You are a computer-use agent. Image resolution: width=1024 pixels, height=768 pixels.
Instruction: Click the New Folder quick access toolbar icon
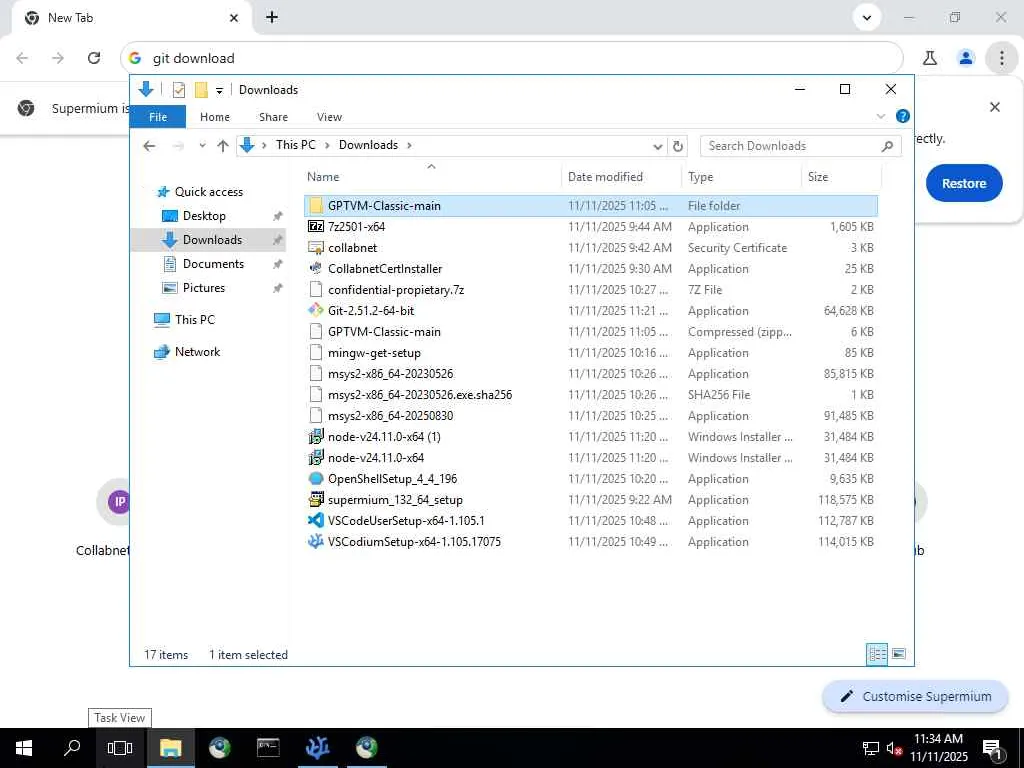(x=201, y=90)
